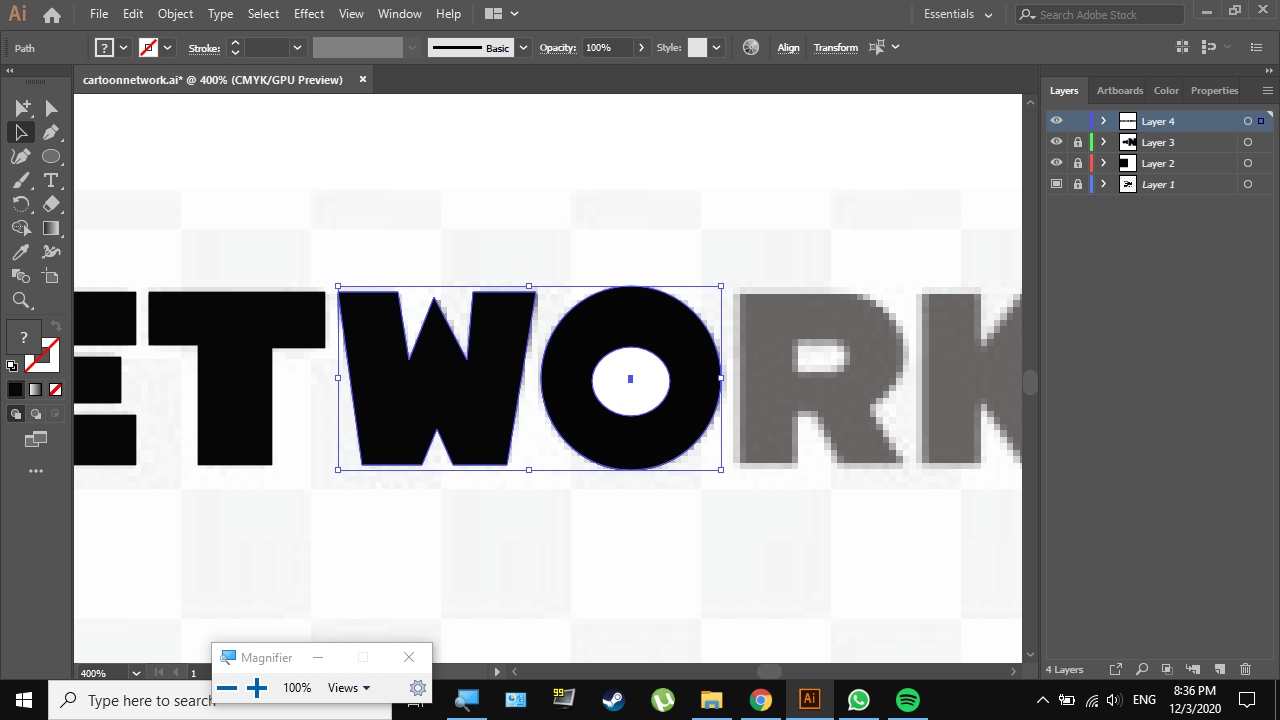This screenshot has height=720, width=1280.
Task: Apply solid Color mode swatch
Action: coord(16,389)
